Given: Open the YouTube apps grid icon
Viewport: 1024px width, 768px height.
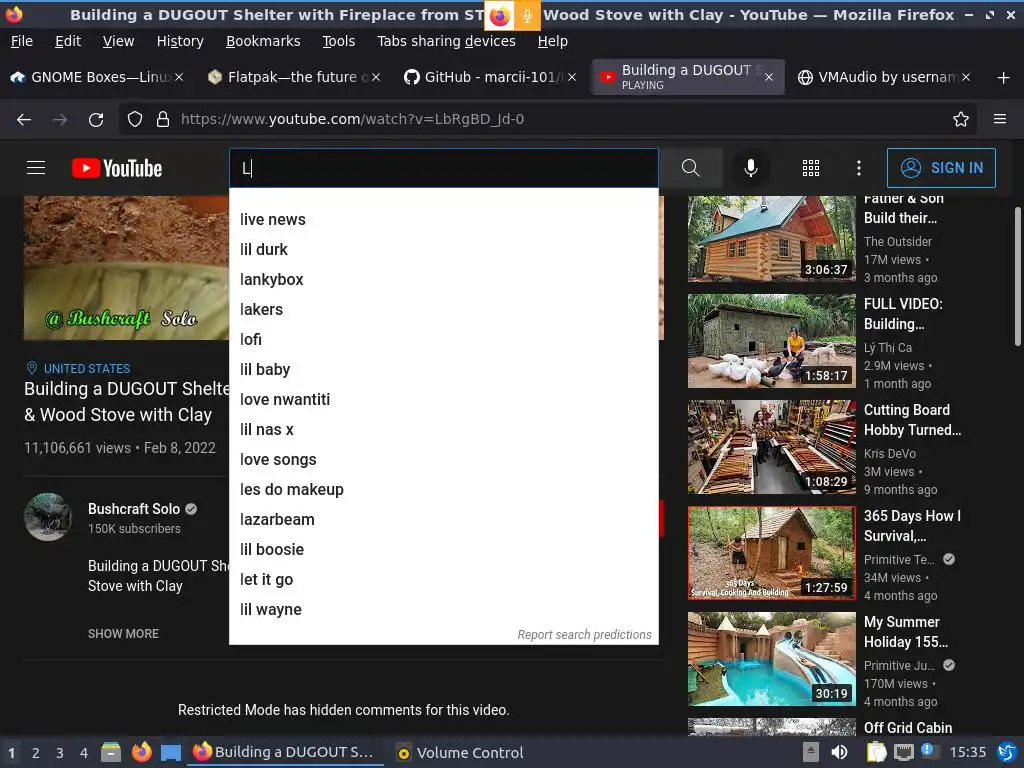Looking at the screenshot, I should click(x=810, y=168).
